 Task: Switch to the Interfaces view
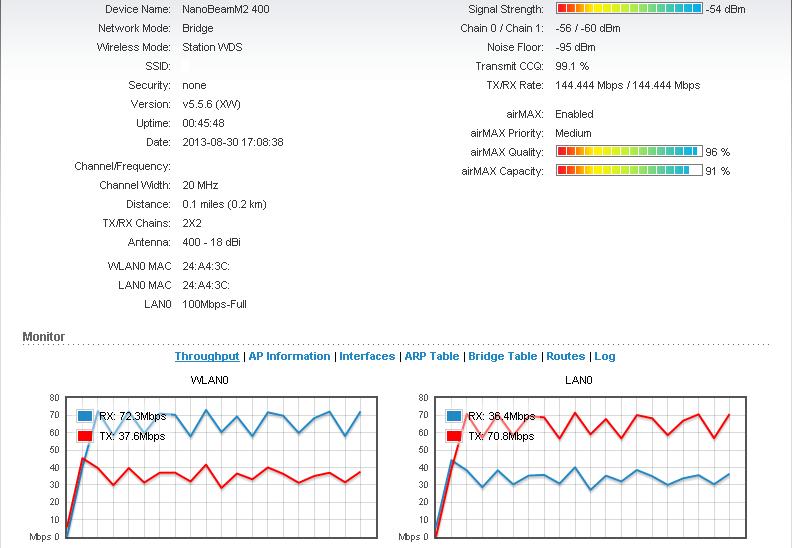coord(367,357)
